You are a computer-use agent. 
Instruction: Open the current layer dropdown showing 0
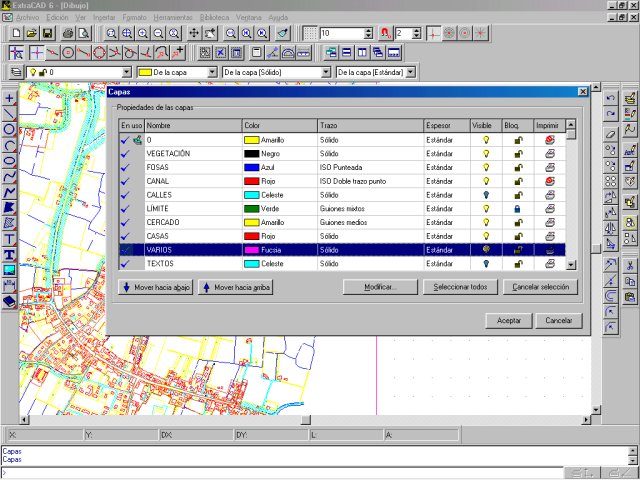pos(127,73)
